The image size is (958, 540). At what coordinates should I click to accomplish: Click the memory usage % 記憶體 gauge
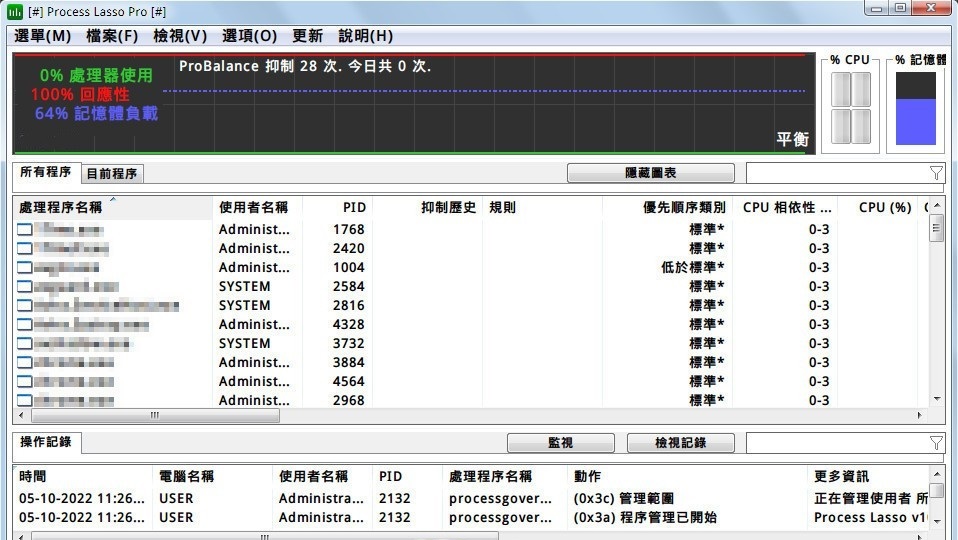click(x=915, y=108)
